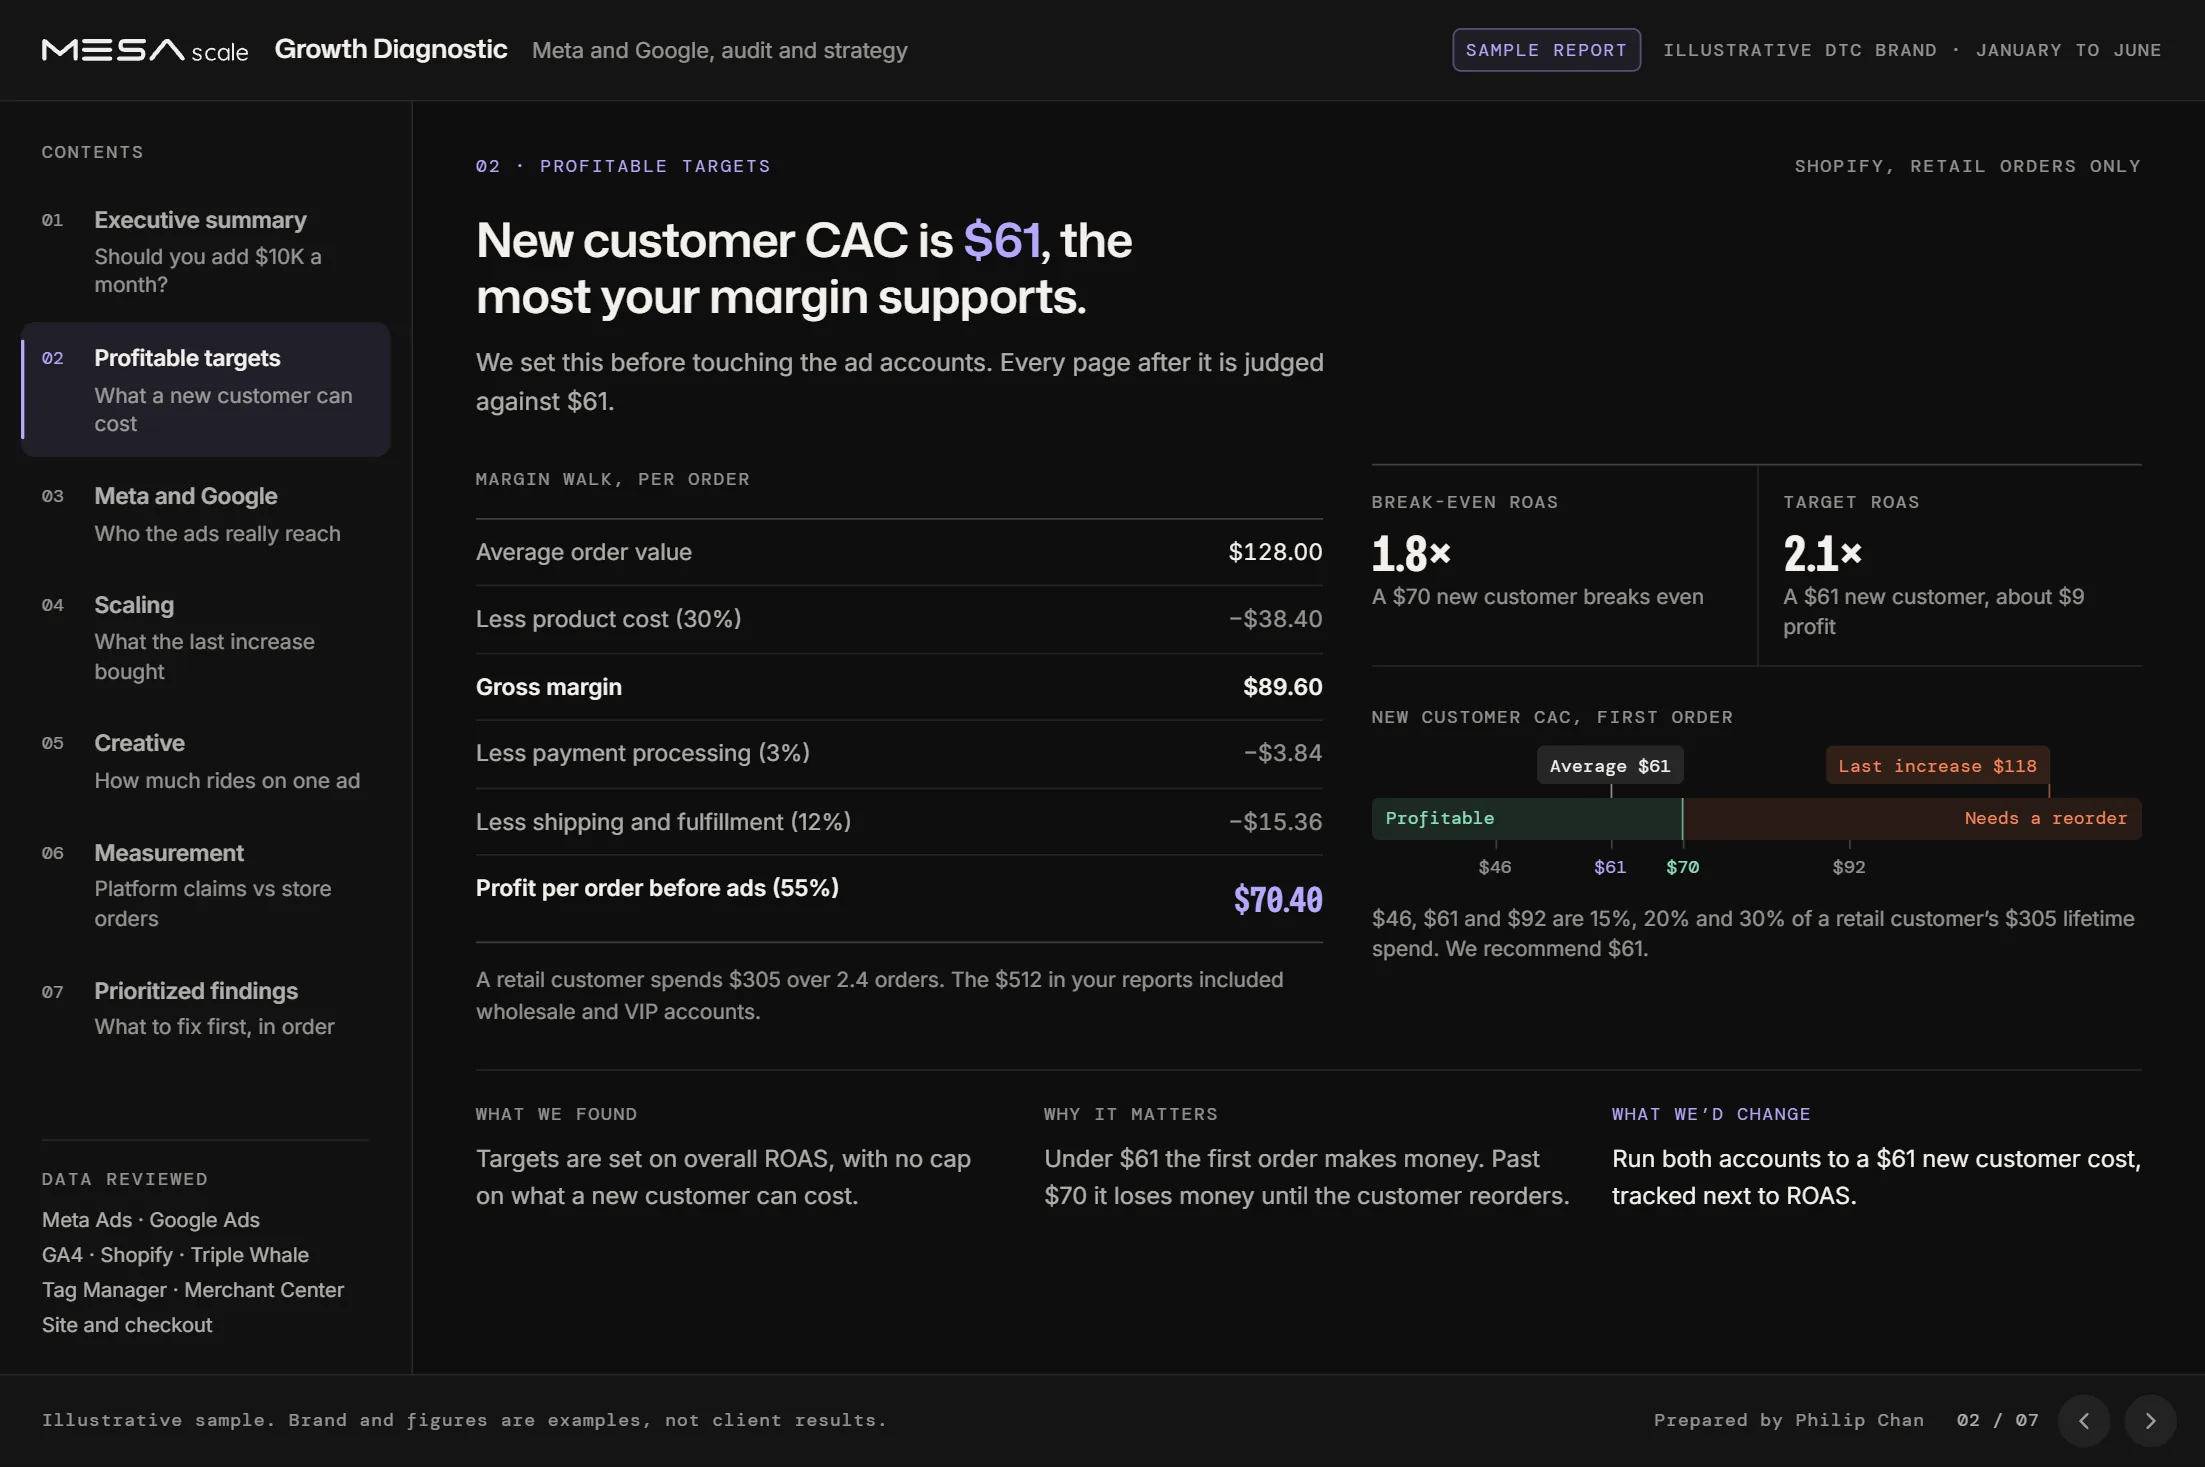Viewport: 2205px width, 1467px height.
Task: Click the 2.1× target ROAS figure
Action: tap(1822, 553)
